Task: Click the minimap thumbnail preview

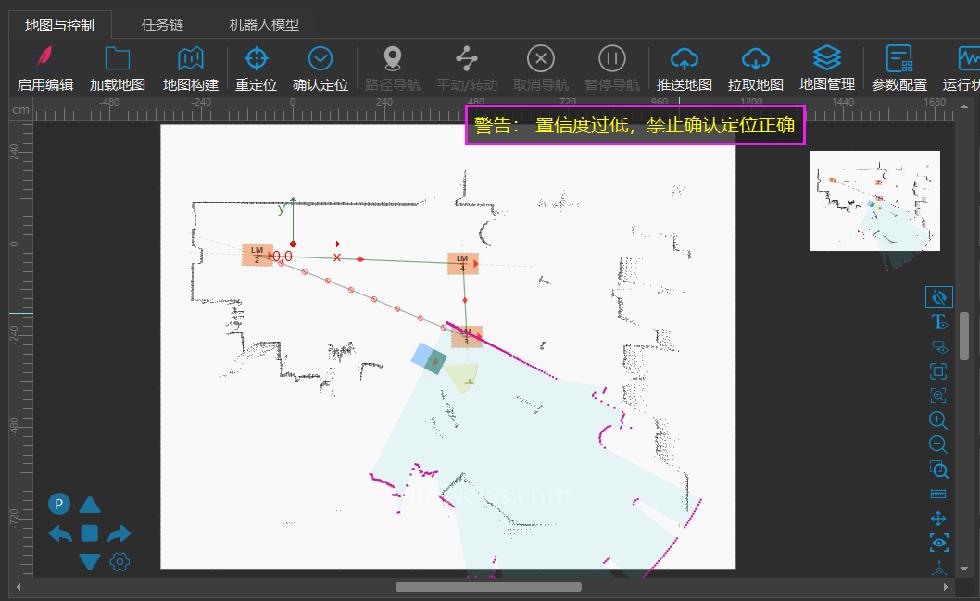Action: (x=874, y=200)
